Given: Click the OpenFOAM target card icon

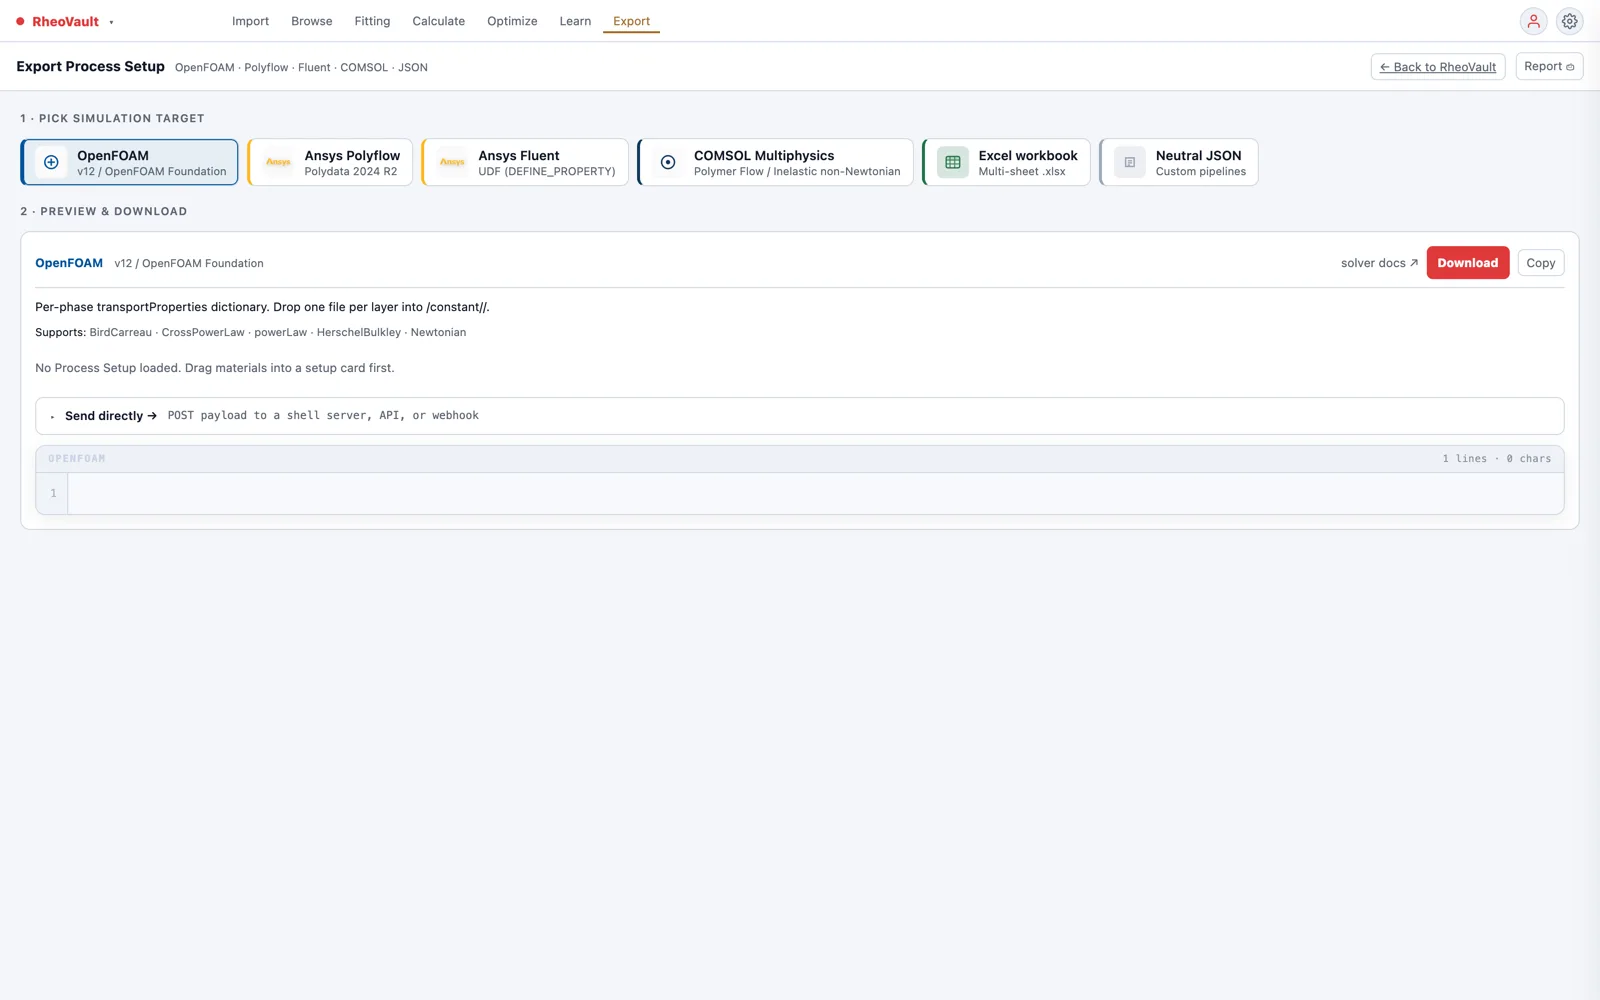Looking at the screenshot, I should click(x=51, y=162).
